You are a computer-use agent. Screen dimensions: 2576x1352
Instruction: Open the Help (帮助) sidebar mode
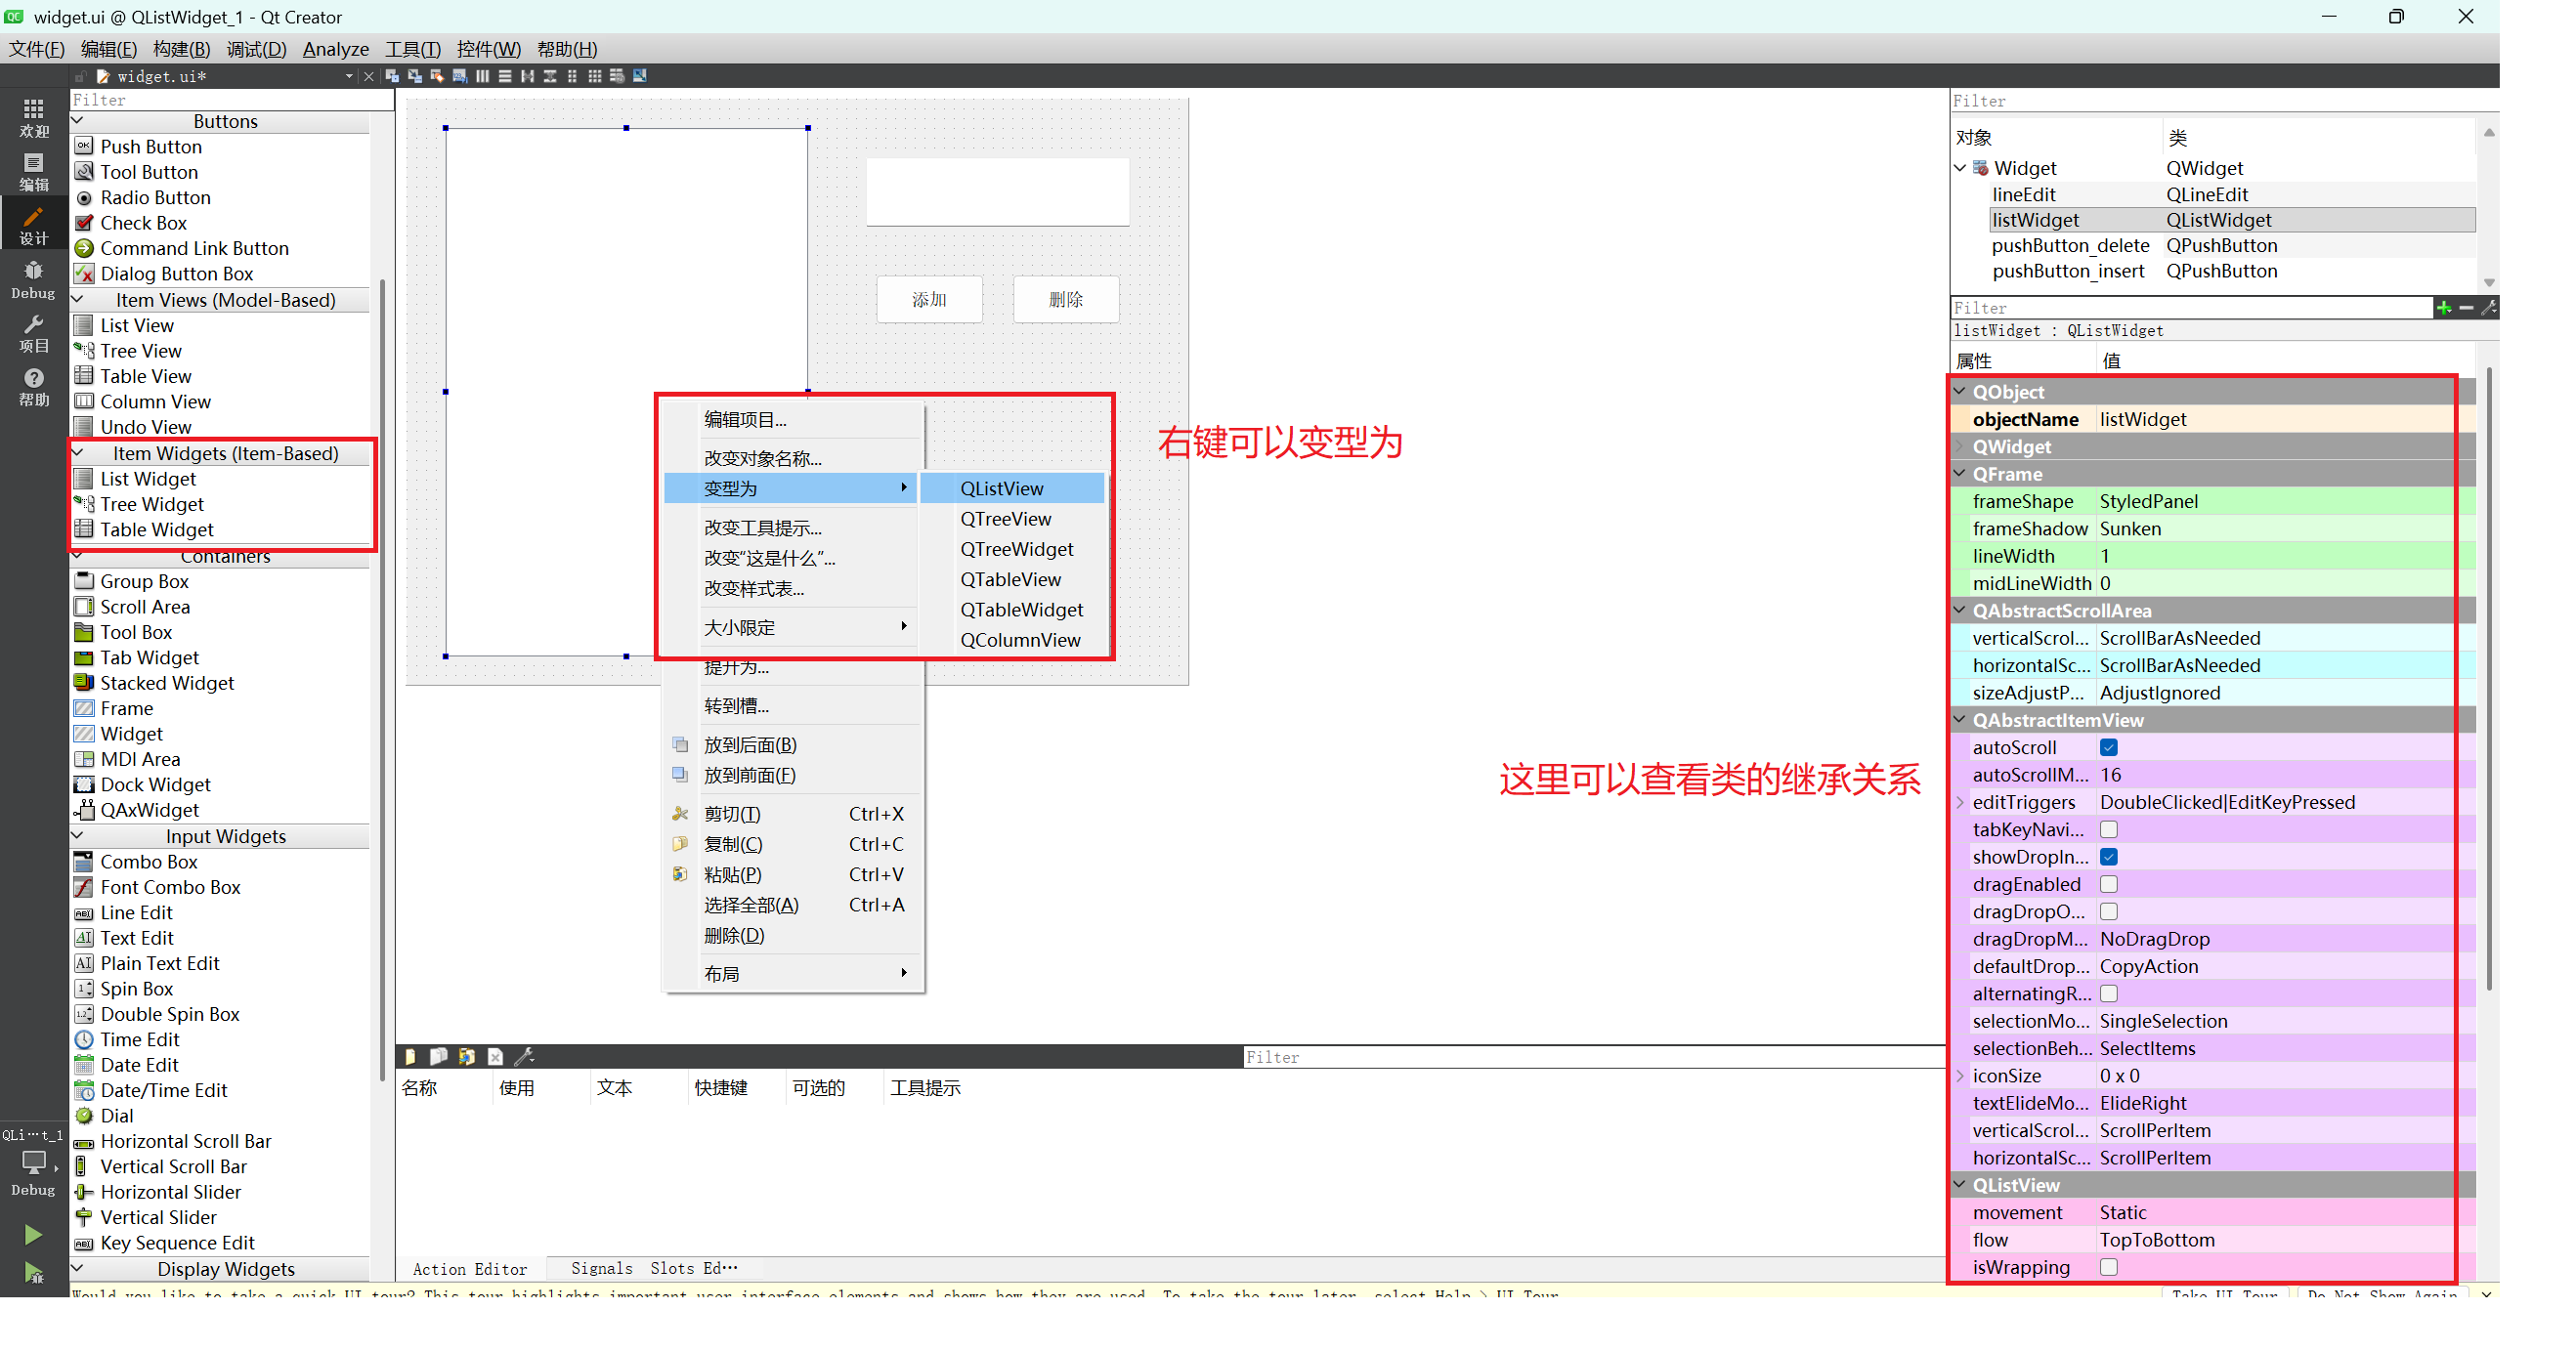[x=33, y=386]
